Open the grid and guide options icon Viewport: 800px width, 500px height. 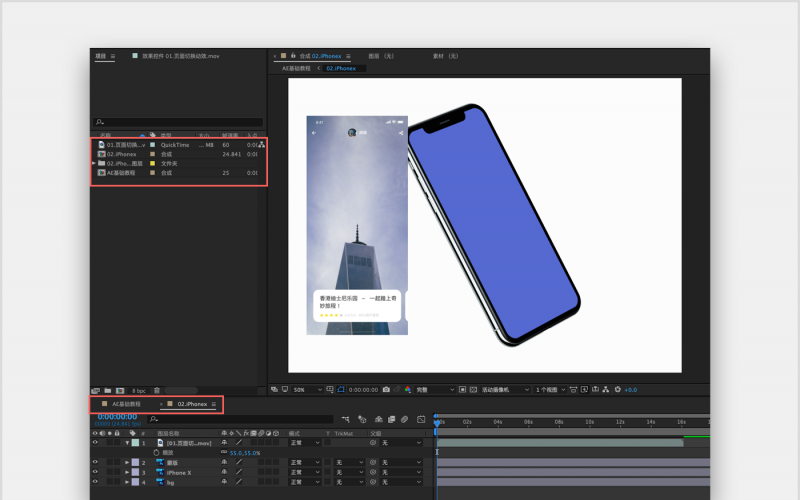[330, 389]
